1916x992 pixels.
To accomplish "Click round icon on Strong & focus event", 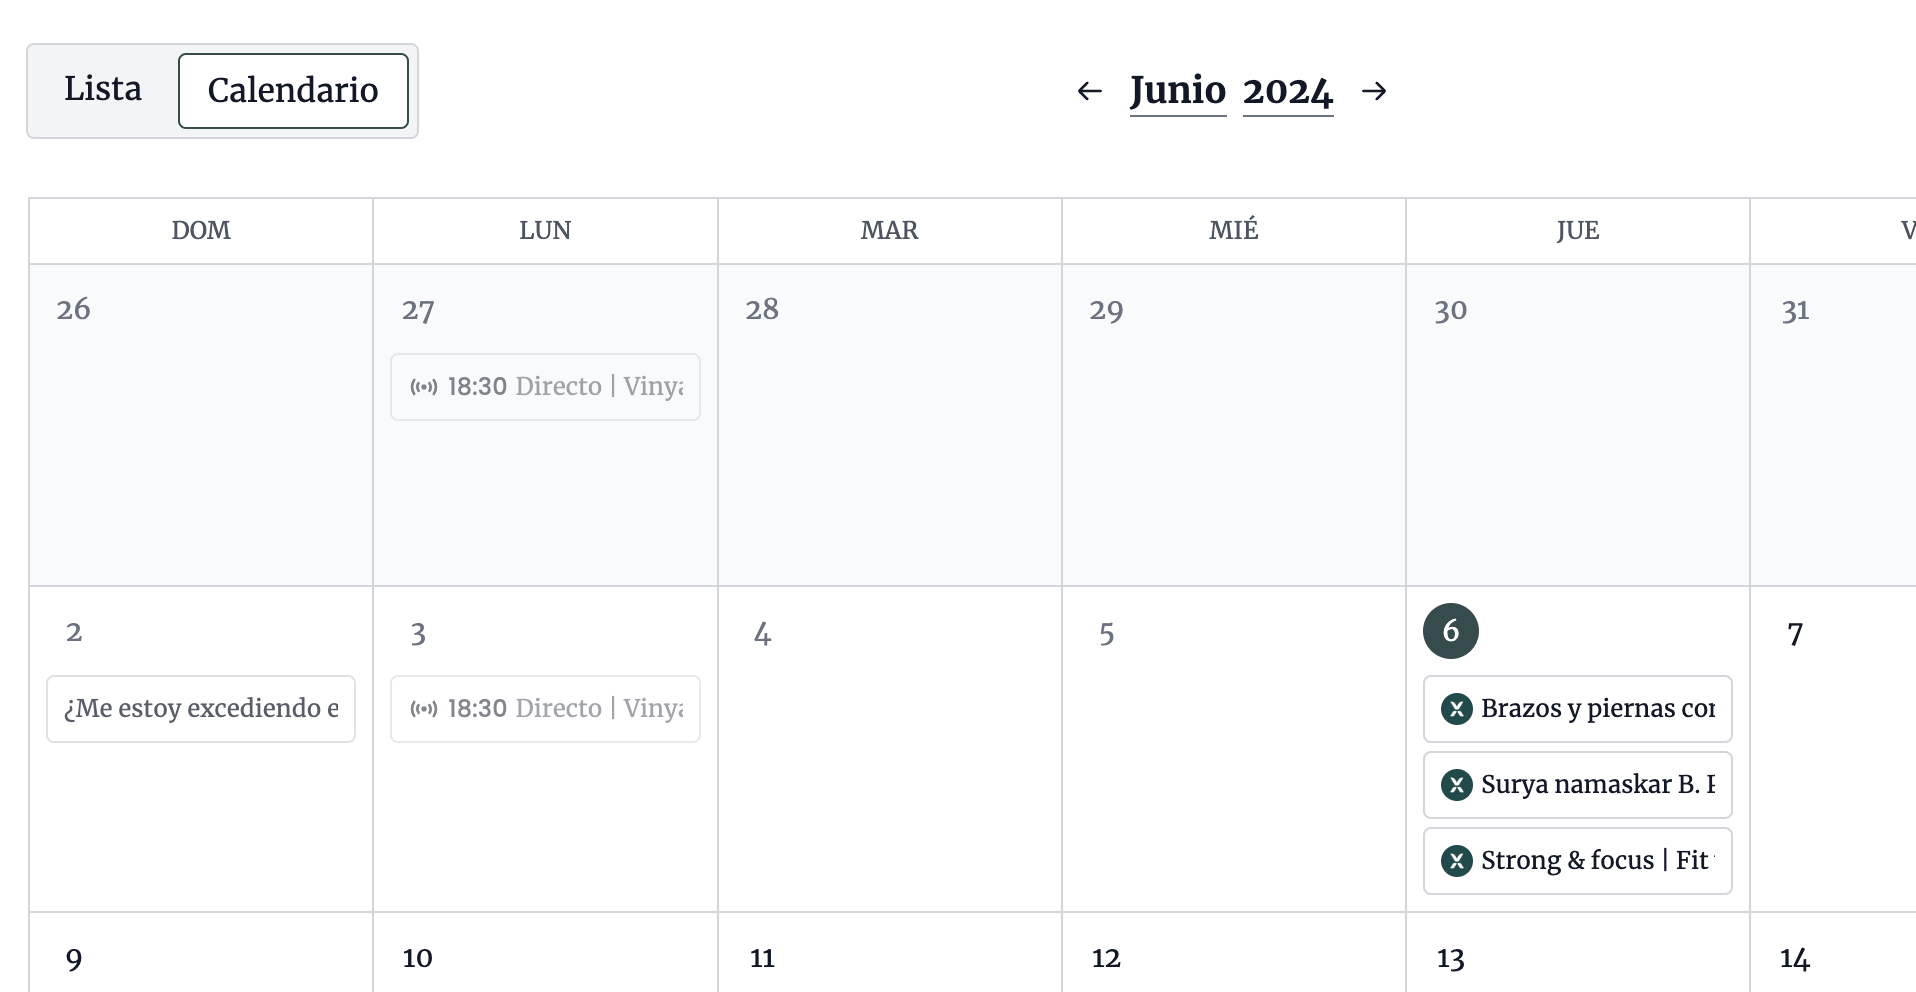I will tap(1456, 861).
